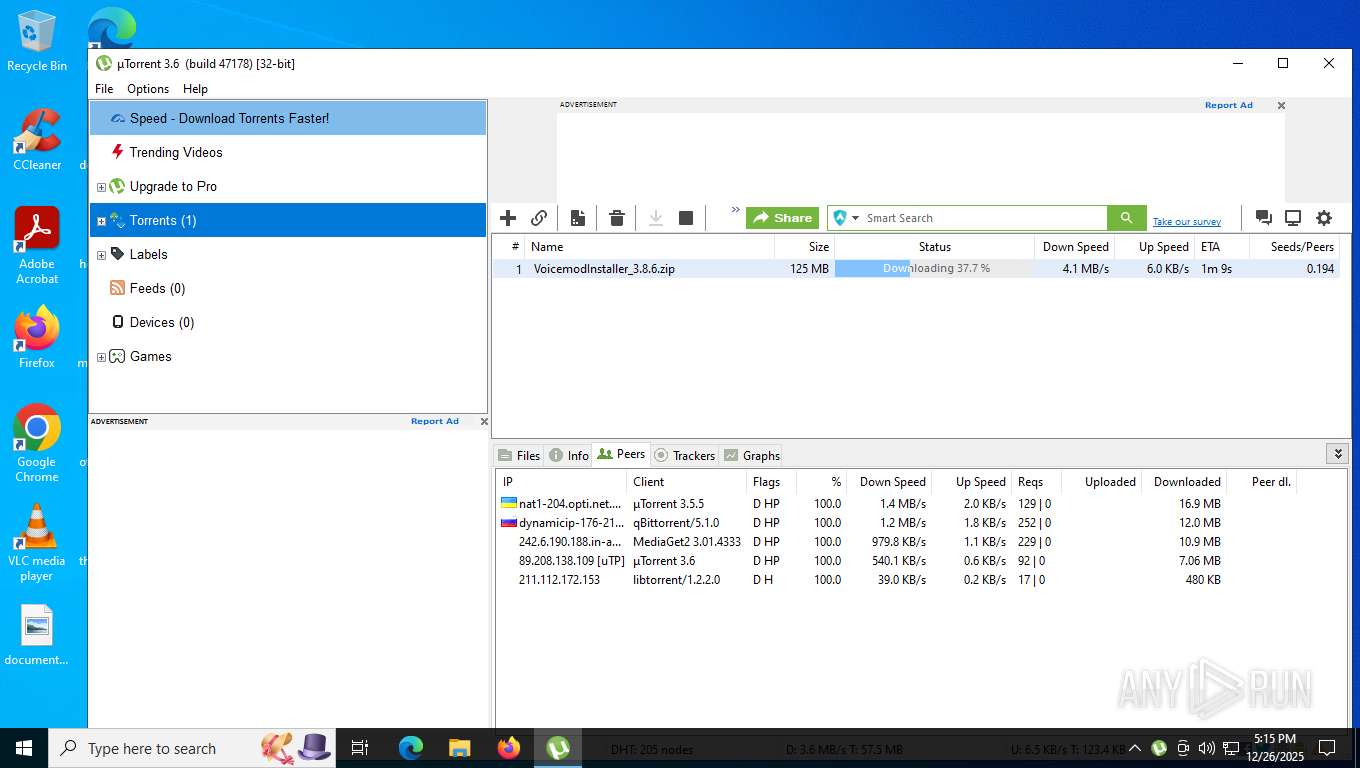Expand the Games tree node
This screenshot has width=1360, height=768.
coord(101,357)
